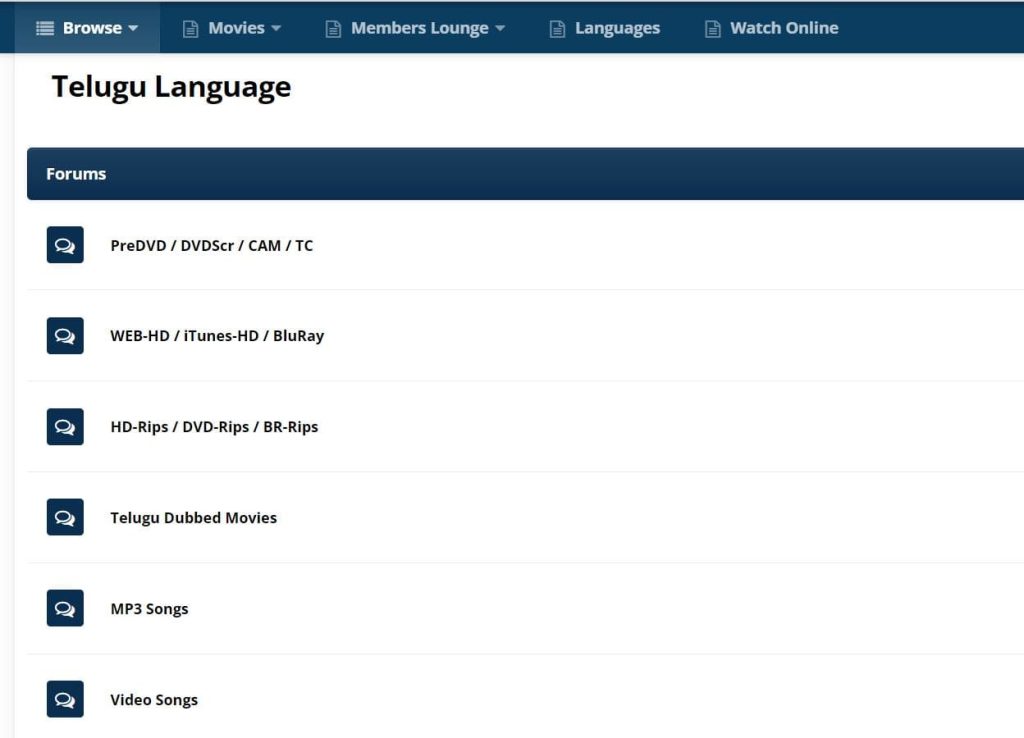The image size is (1024, 738).
Task: Open the PreDVD / DVDScr / CAM / TC forum
Action: 212,246
